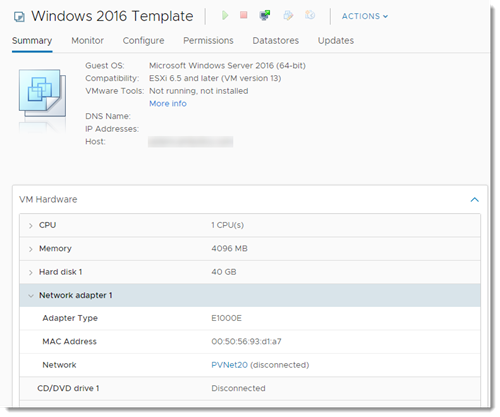Go to the Updates tab
The width and height of the screenshot is (500, 417).
[x=336, y=41]
